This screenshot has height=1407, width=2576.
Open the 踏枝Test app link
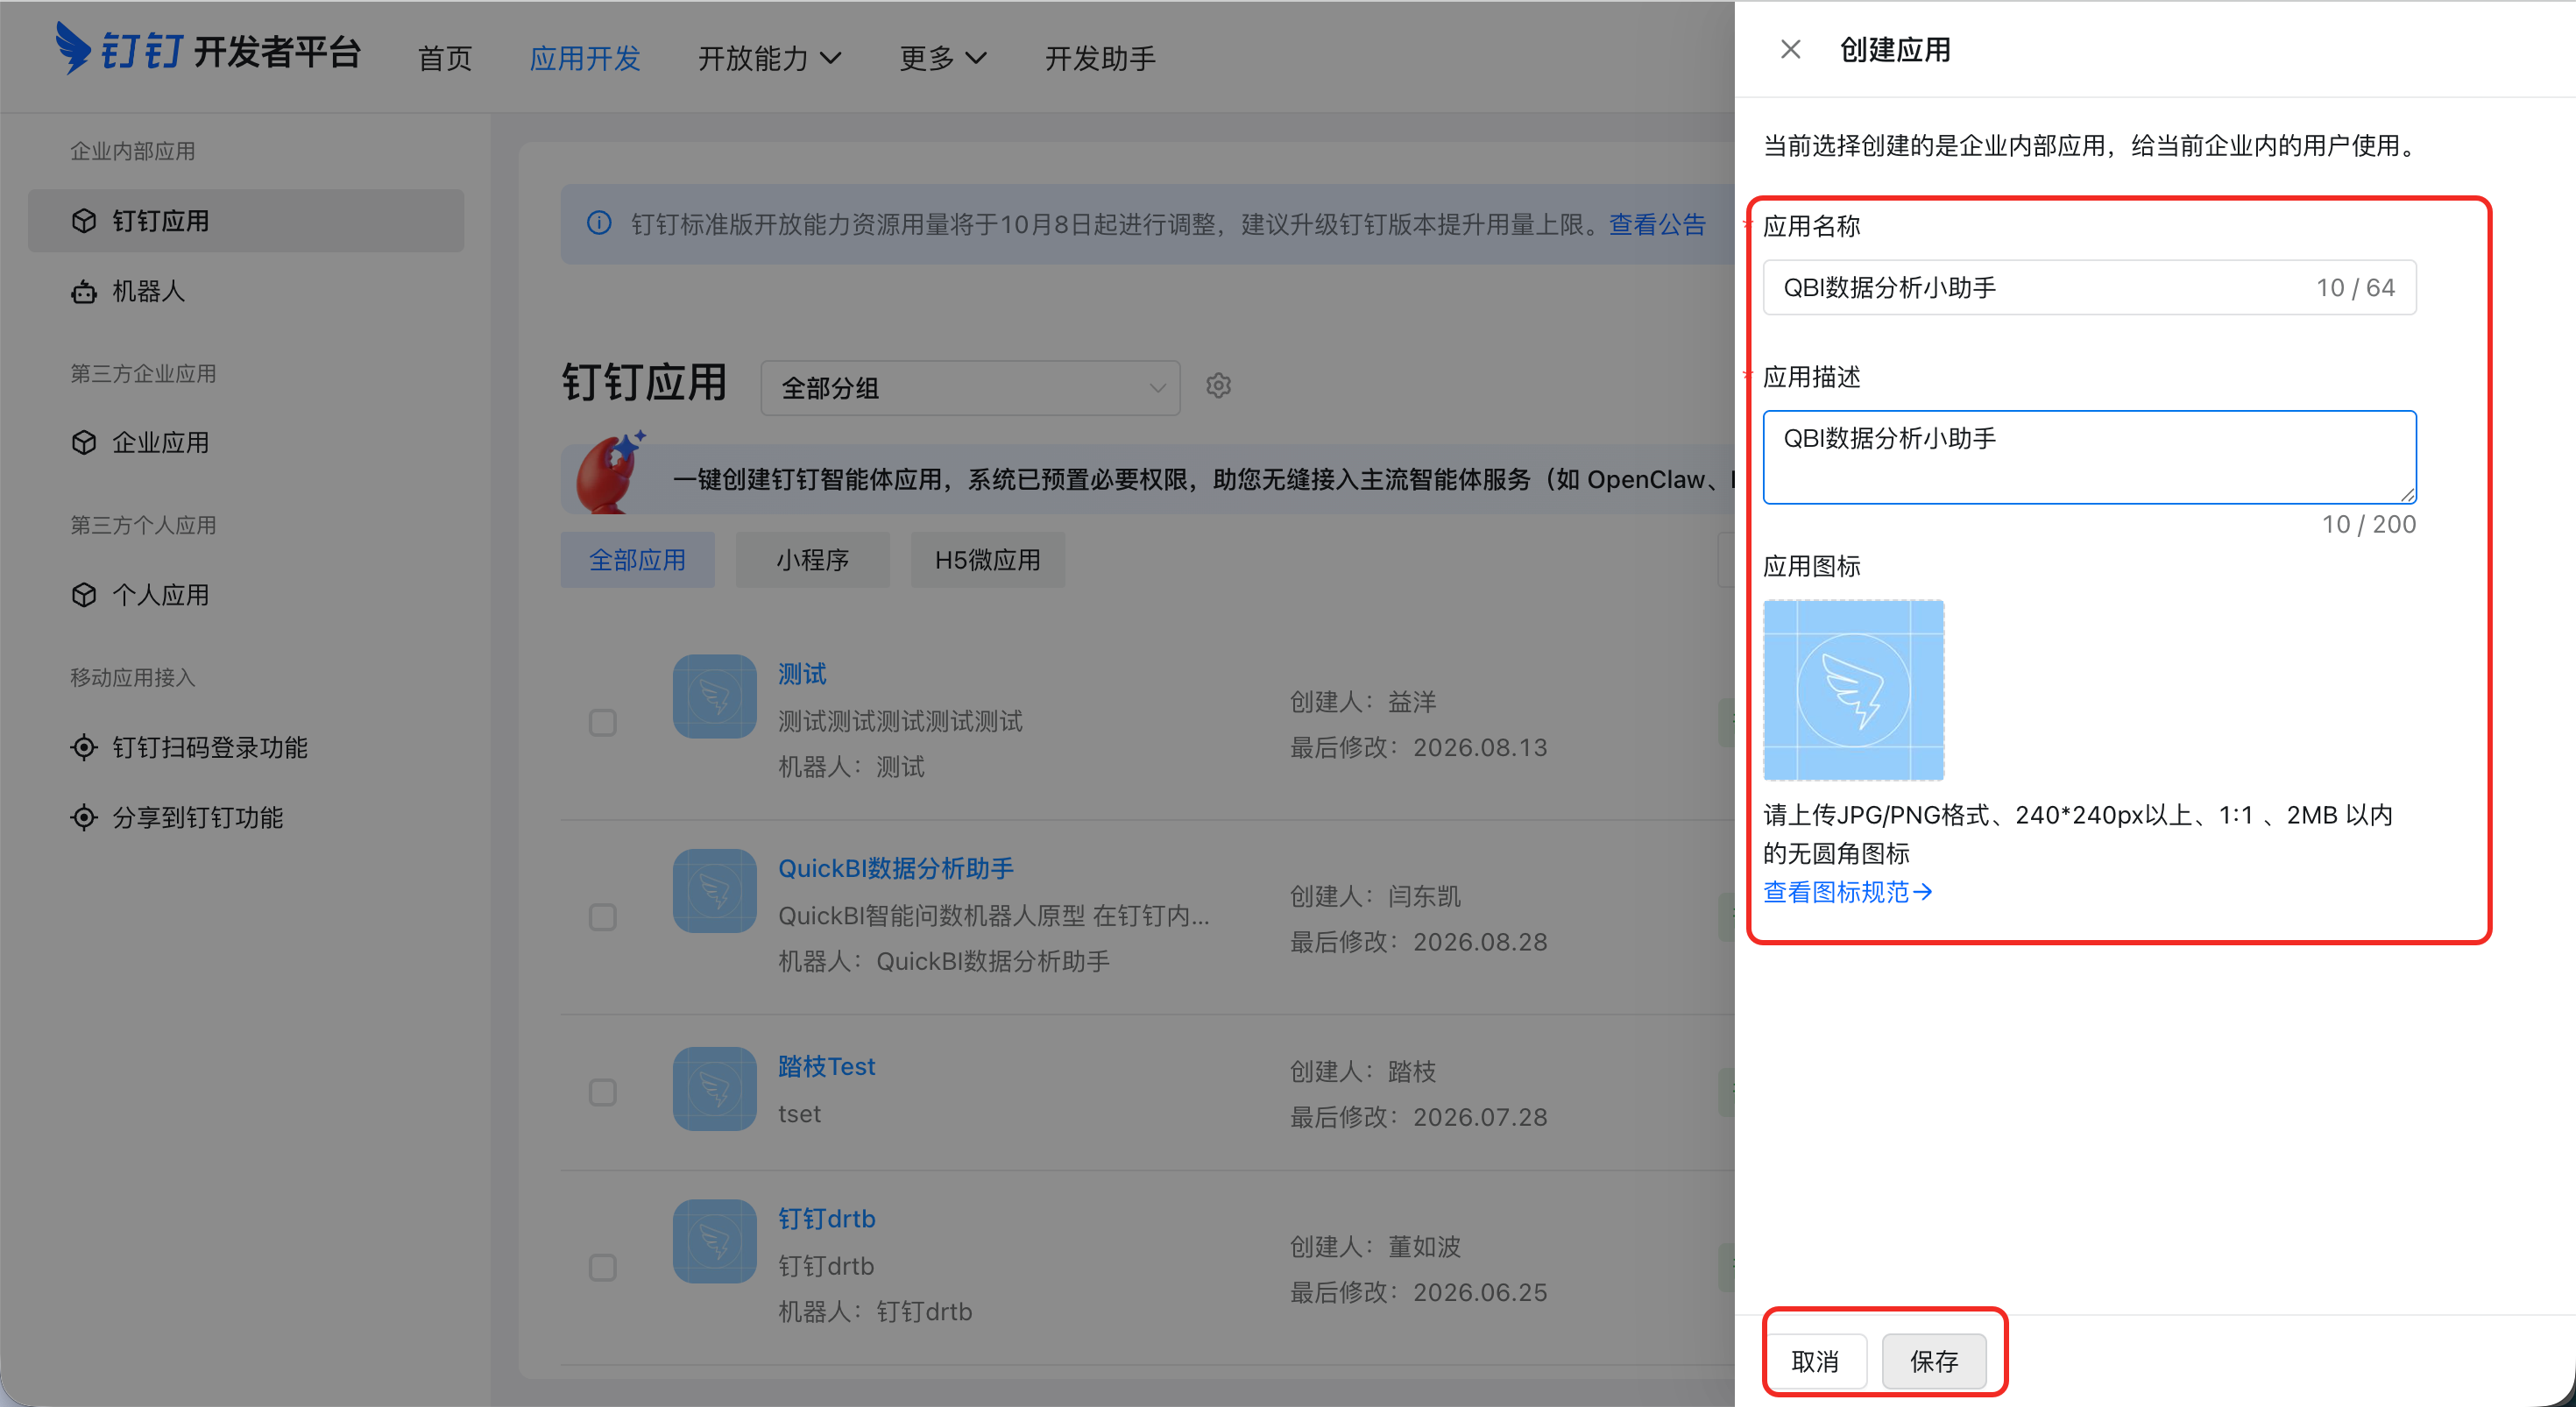coord(827,1067)
